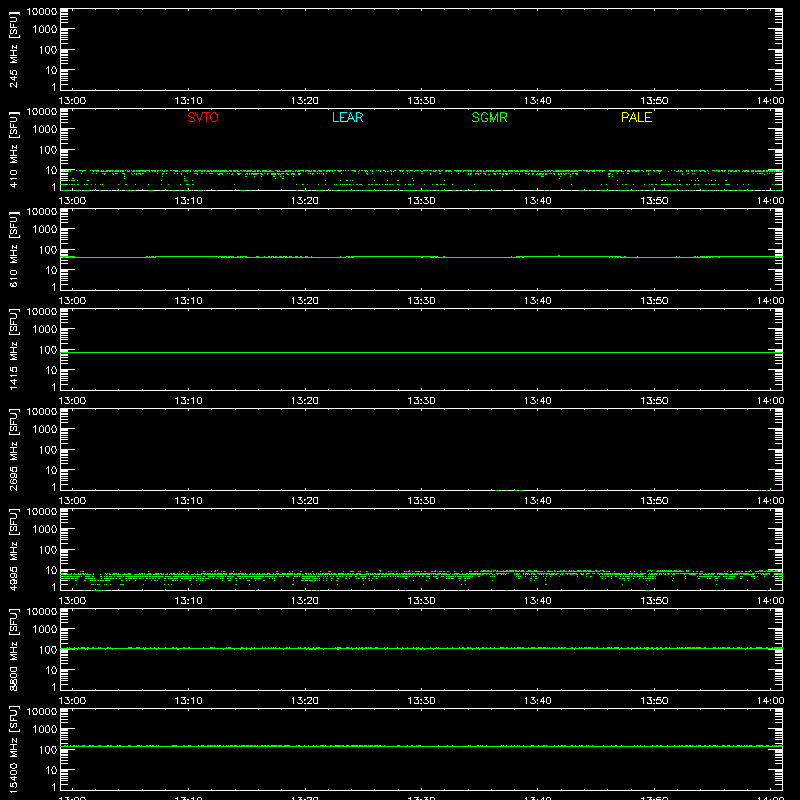Click 13:30 time label below 1415 MHz panel
The height and width of the screenshot is (800, 800).
(421, 401)
